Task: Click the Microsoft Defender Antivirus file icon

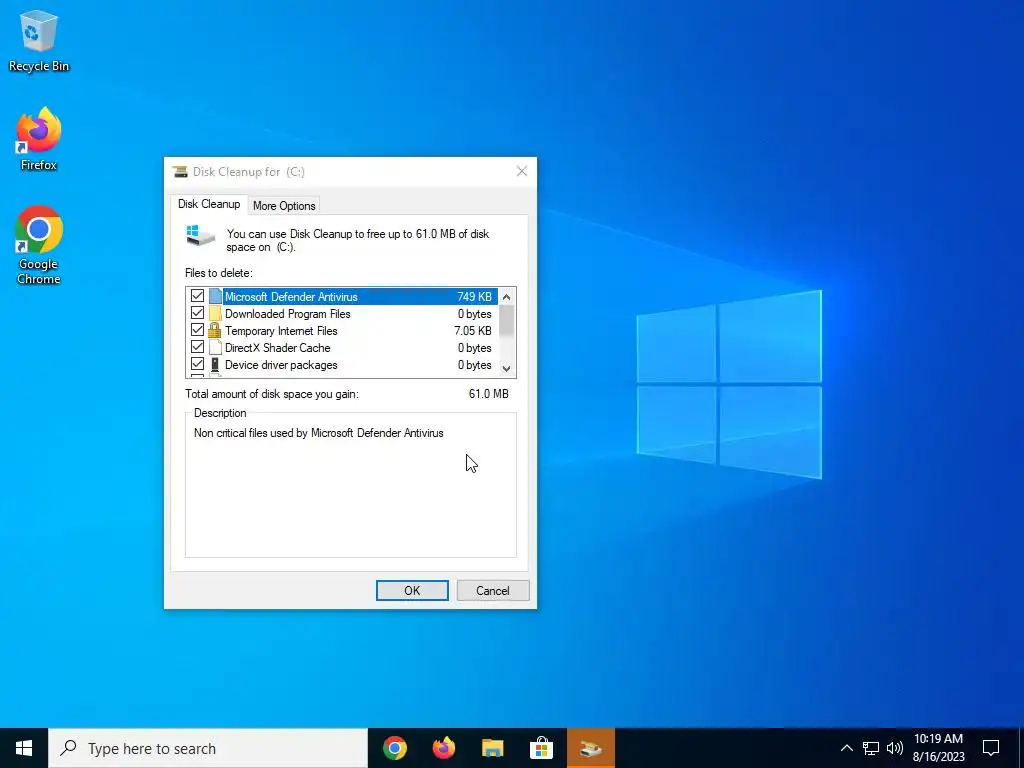Action: [216, 296]
